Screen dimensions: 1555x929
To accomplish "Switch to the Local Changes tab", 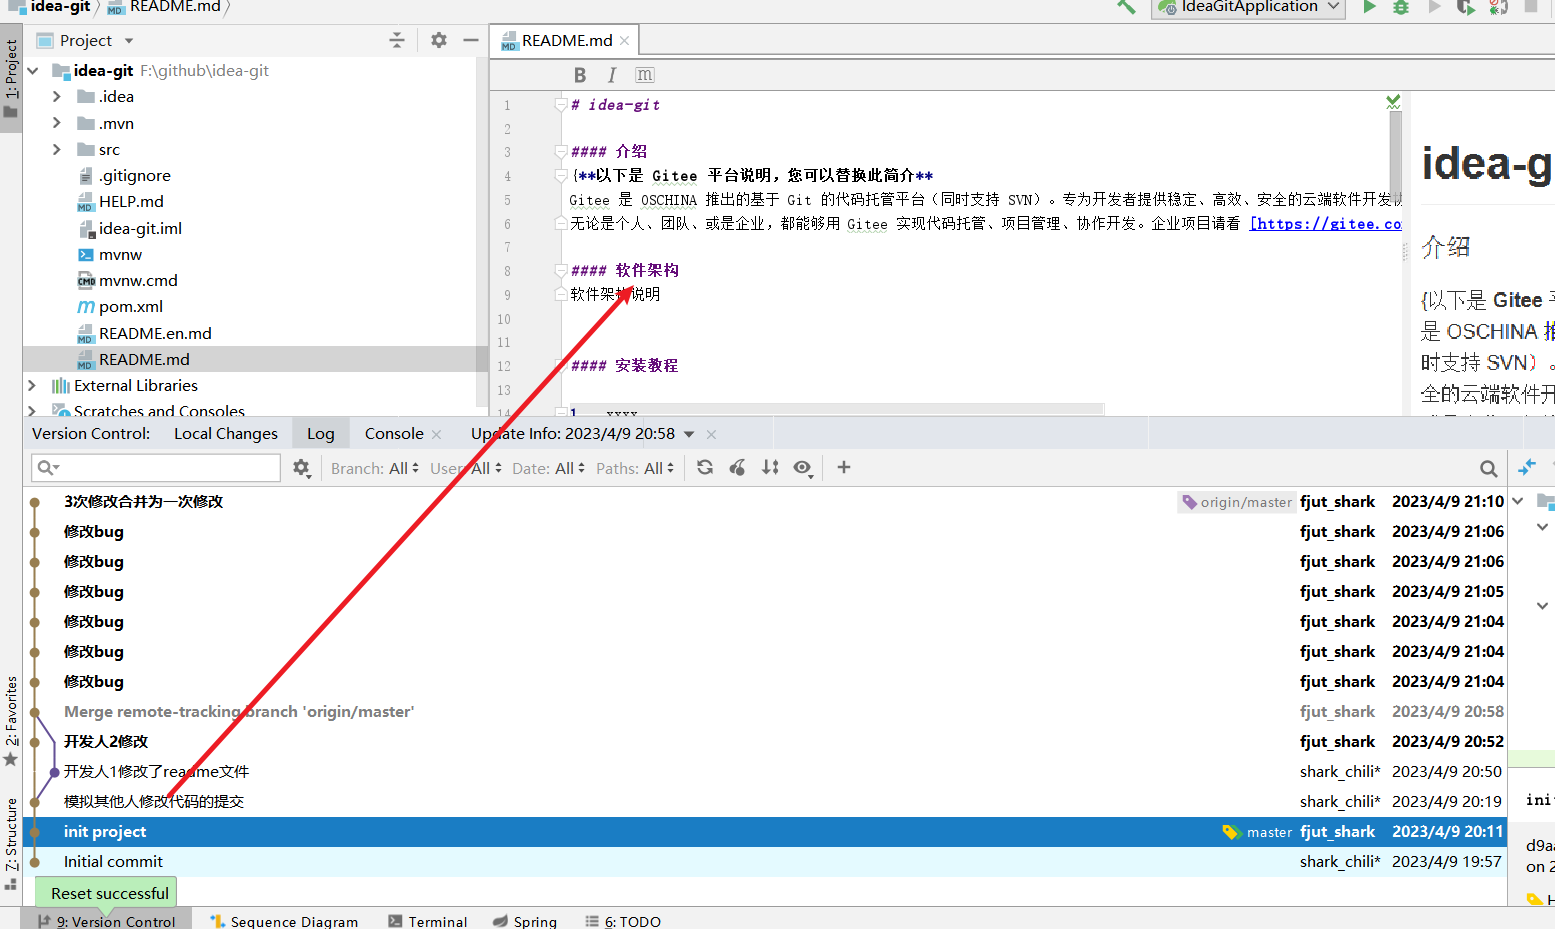I will pyautogui.click(x=226, y=433).
